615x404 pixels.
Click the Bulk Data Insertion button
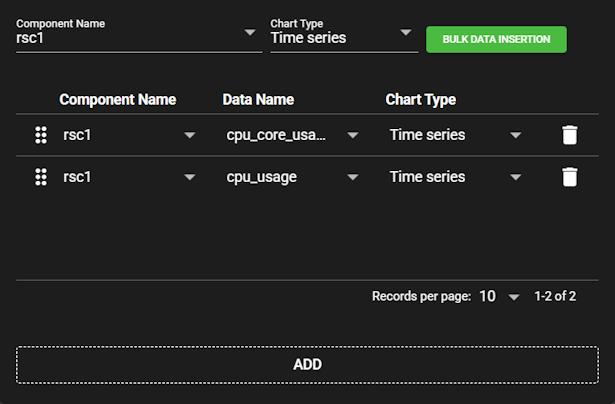pos(496,39)
